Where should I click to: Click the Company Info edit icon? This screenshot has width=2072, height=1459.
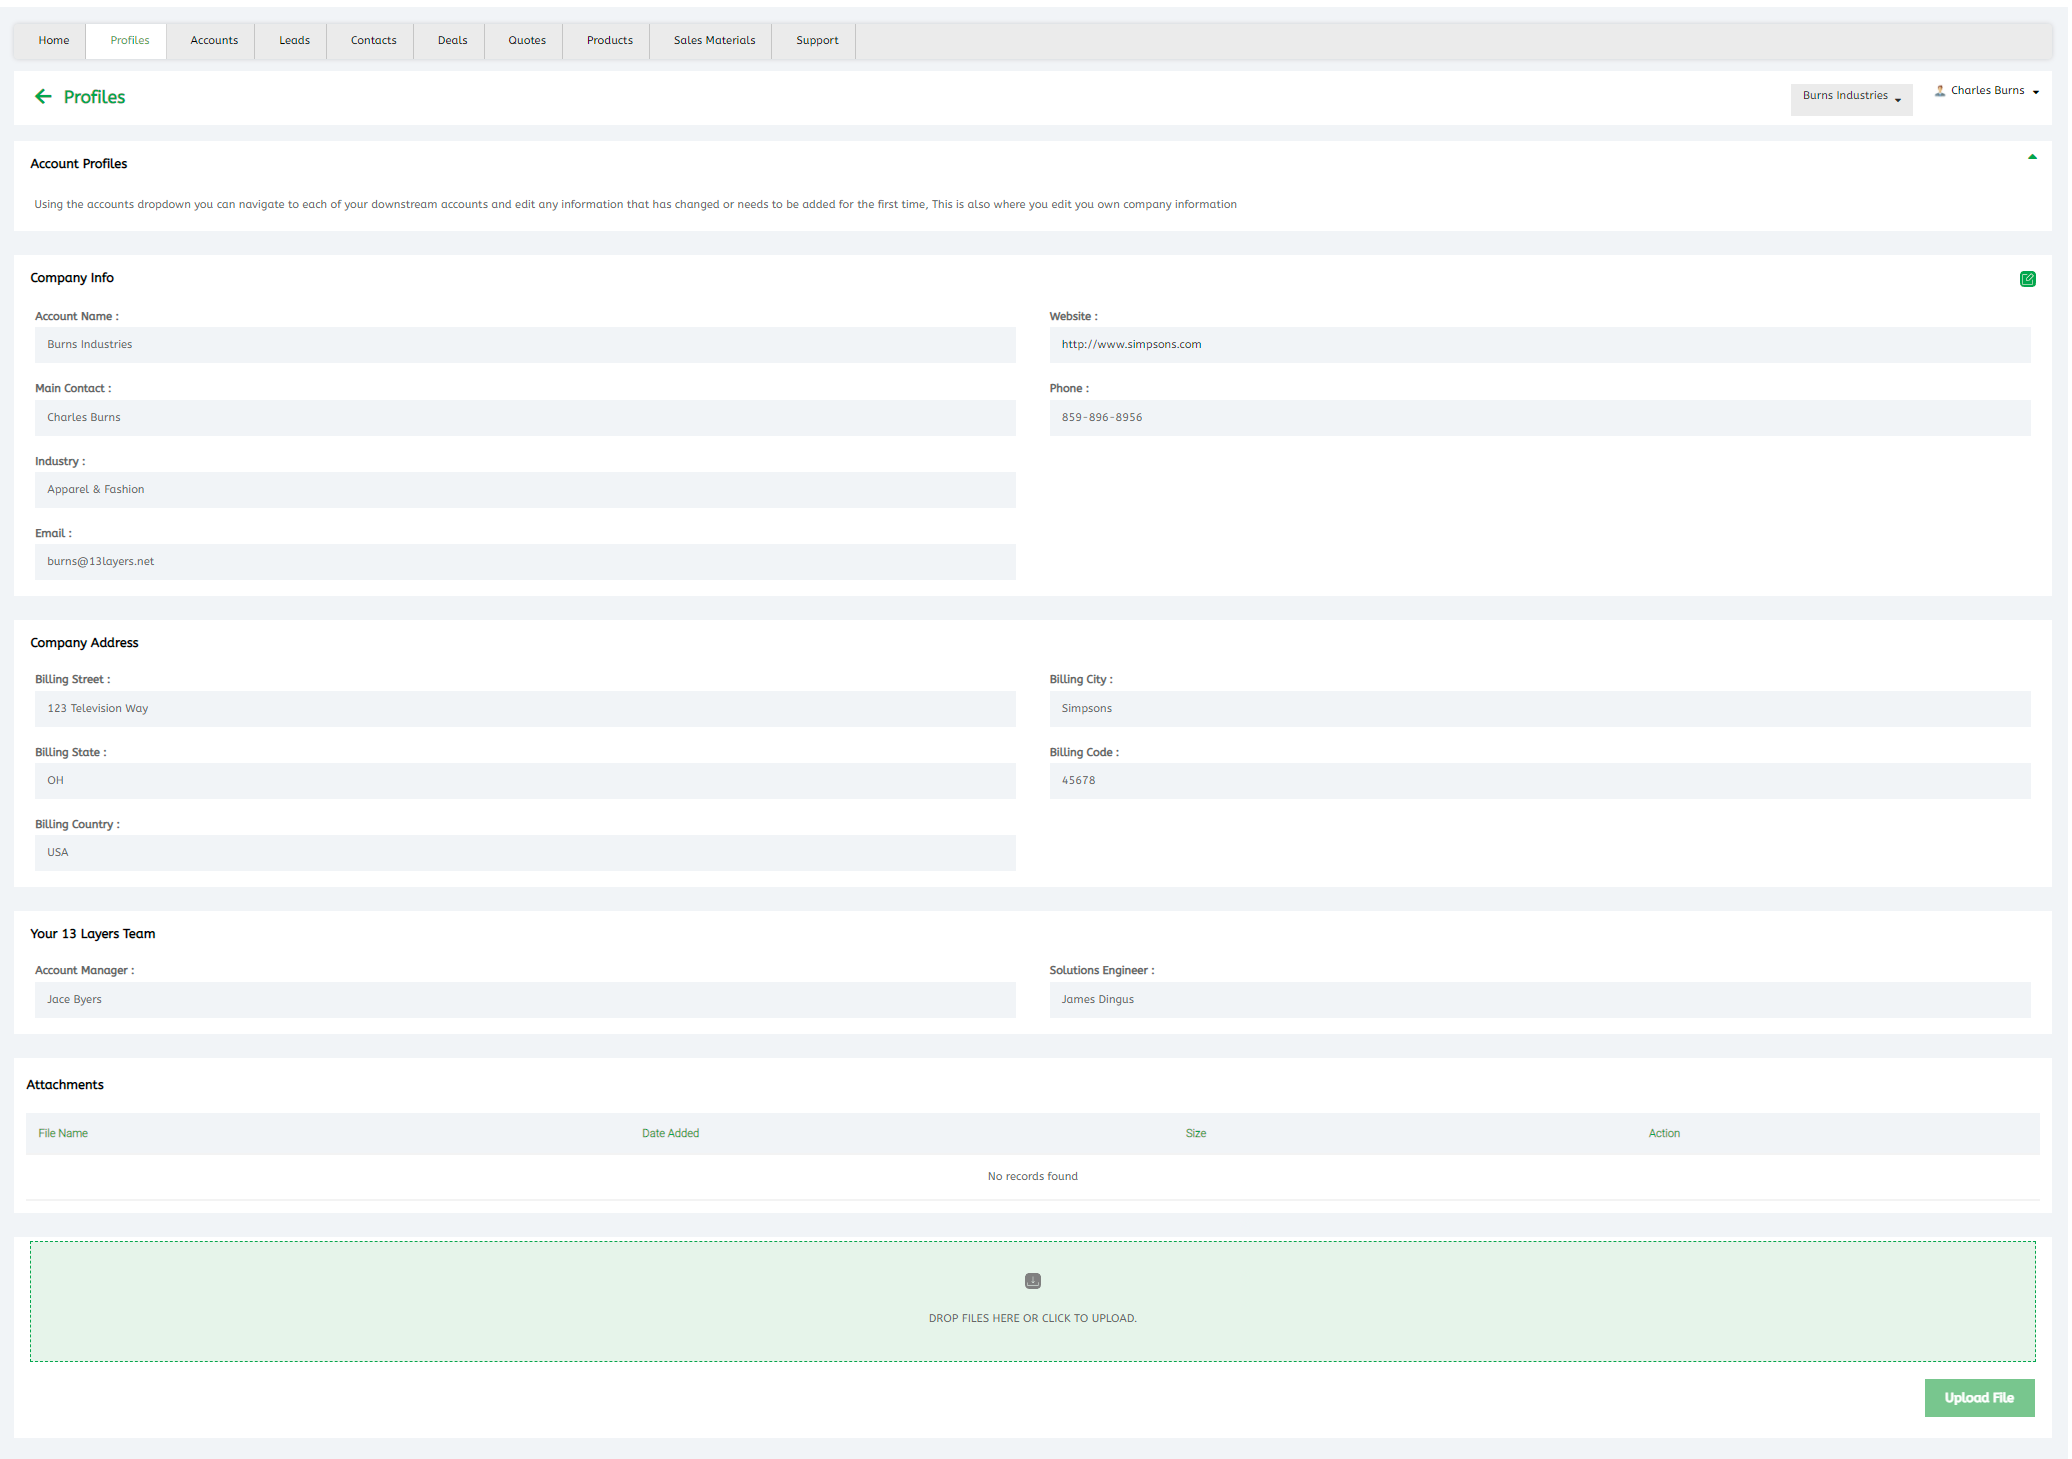(x=2027, y=279)
